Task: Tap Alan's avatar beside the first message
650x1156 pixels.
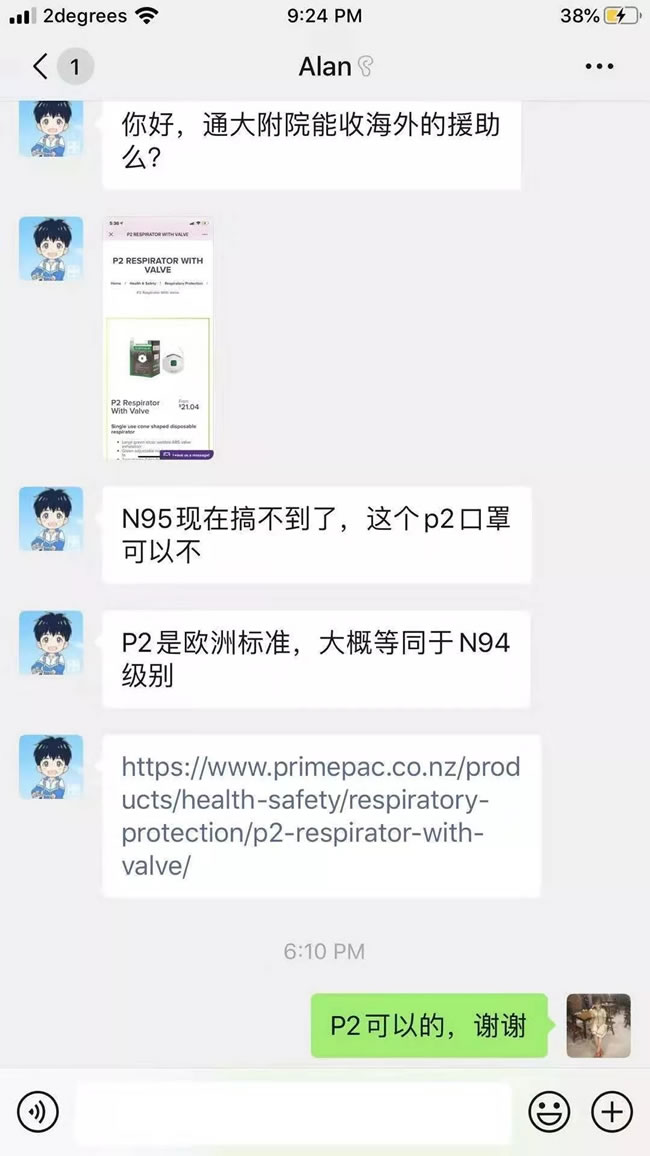Action: point(51,128)
